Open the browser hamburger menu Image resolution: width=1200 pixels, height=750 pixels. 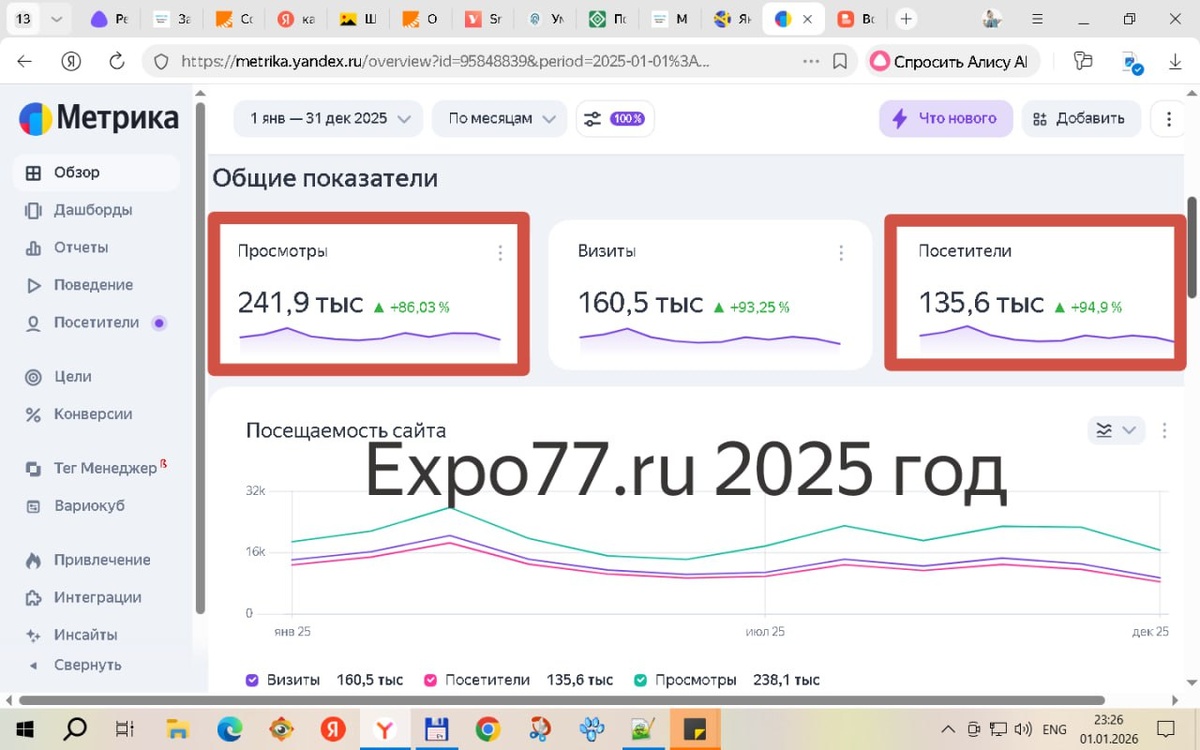click(x=1036, y=19)
